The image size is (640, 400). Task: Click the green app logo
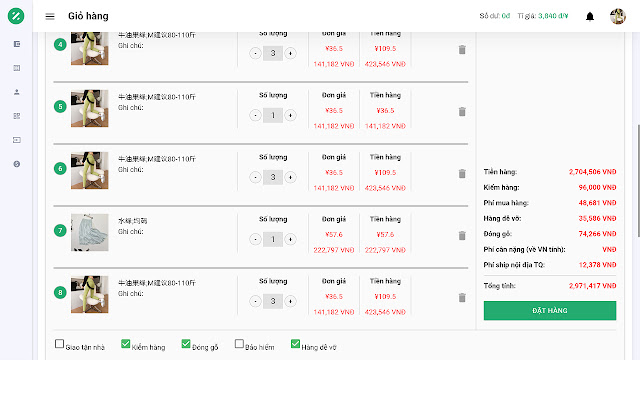point(16,16)
